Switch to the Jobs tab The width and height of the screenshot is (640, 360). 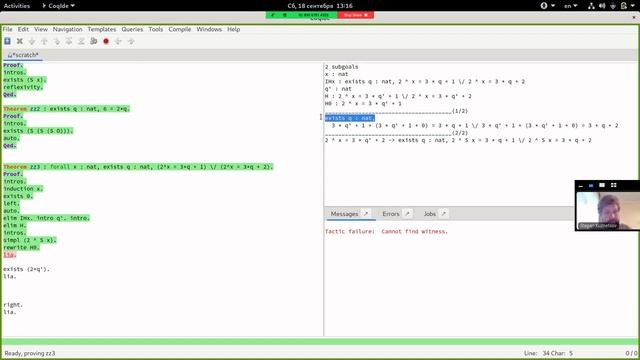(x=429, y=213)
